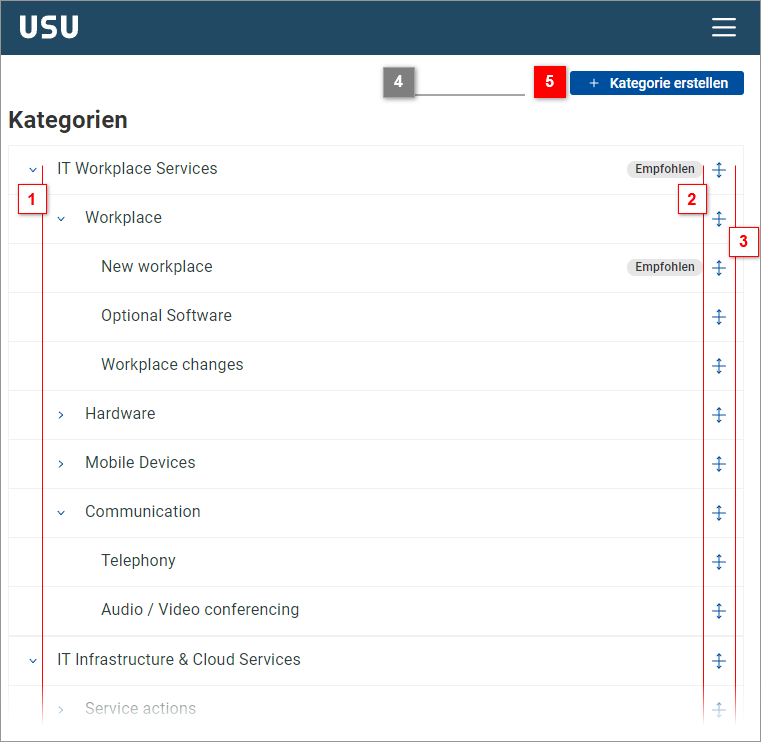Collapse the Communication subcategory
The width and height of the screenshot is (761, 742).
(x=61, y=513)
